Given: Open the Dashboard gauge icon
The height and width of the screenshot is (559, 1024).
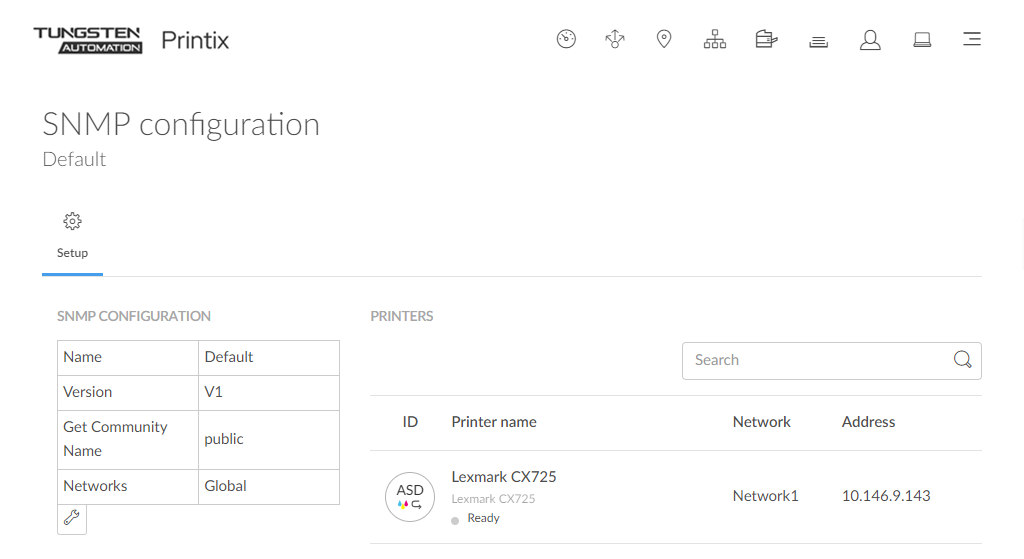Looking at the screenshot, I should pyautogui.click(x=566, y=40).
